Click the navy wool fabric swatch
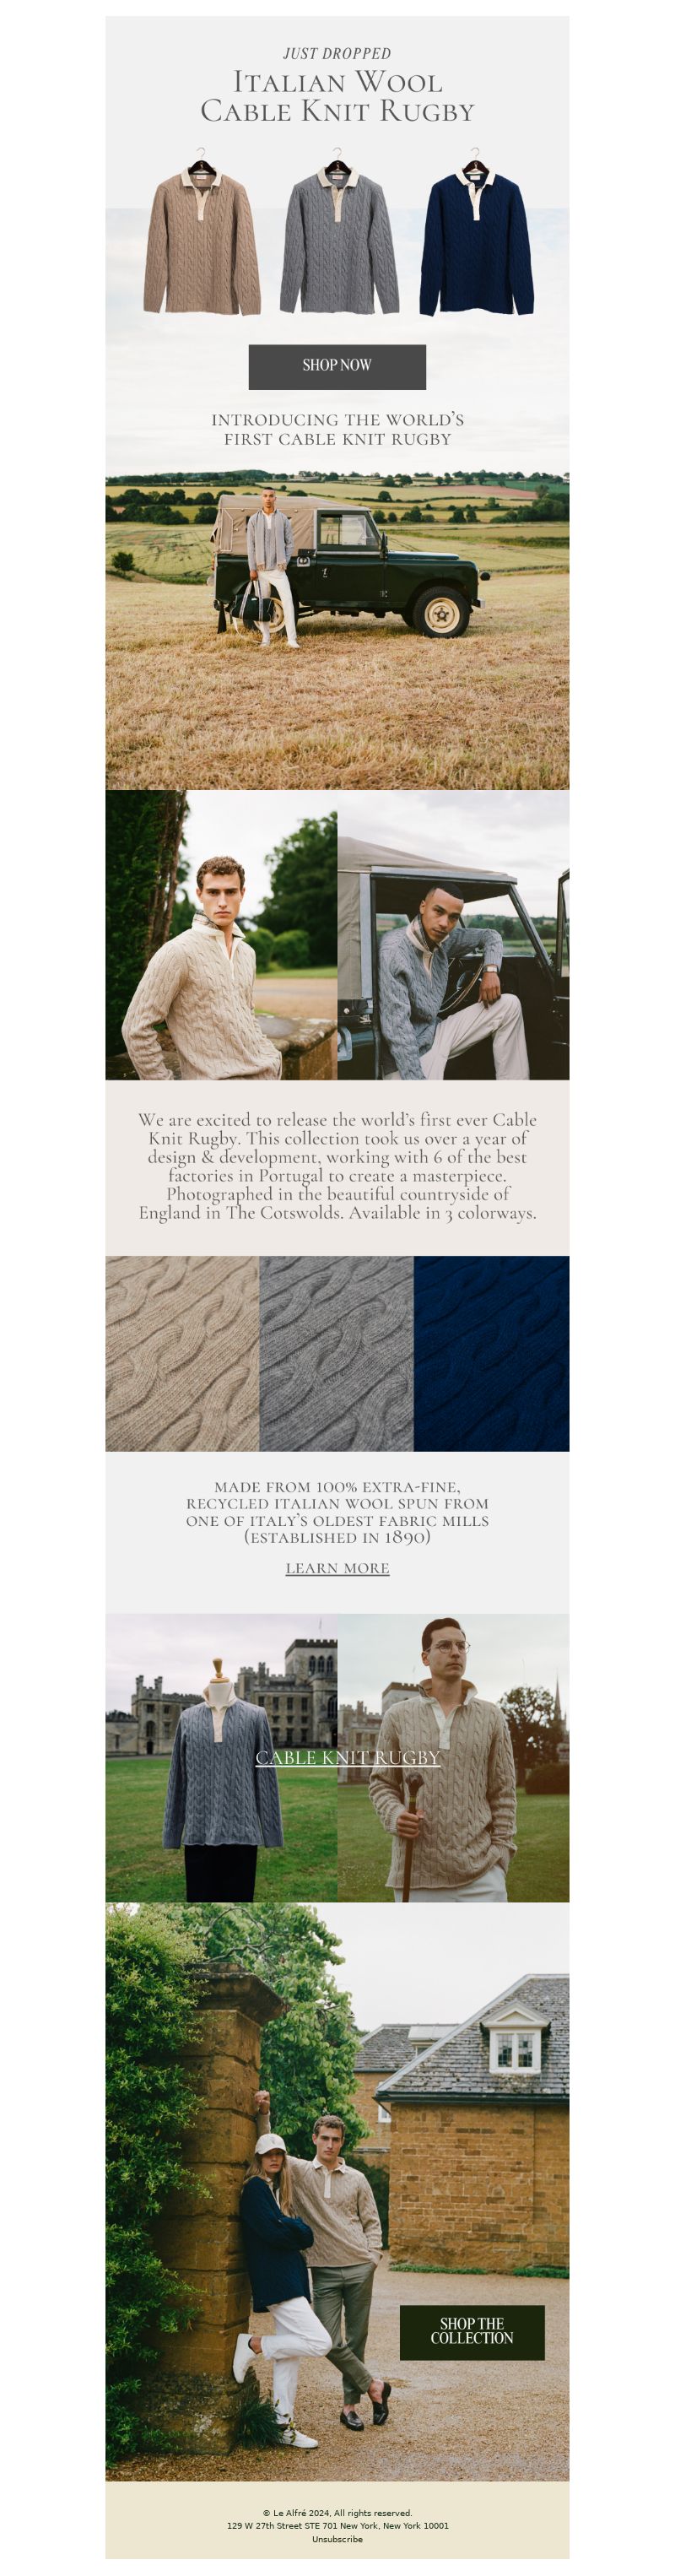 491,1353
